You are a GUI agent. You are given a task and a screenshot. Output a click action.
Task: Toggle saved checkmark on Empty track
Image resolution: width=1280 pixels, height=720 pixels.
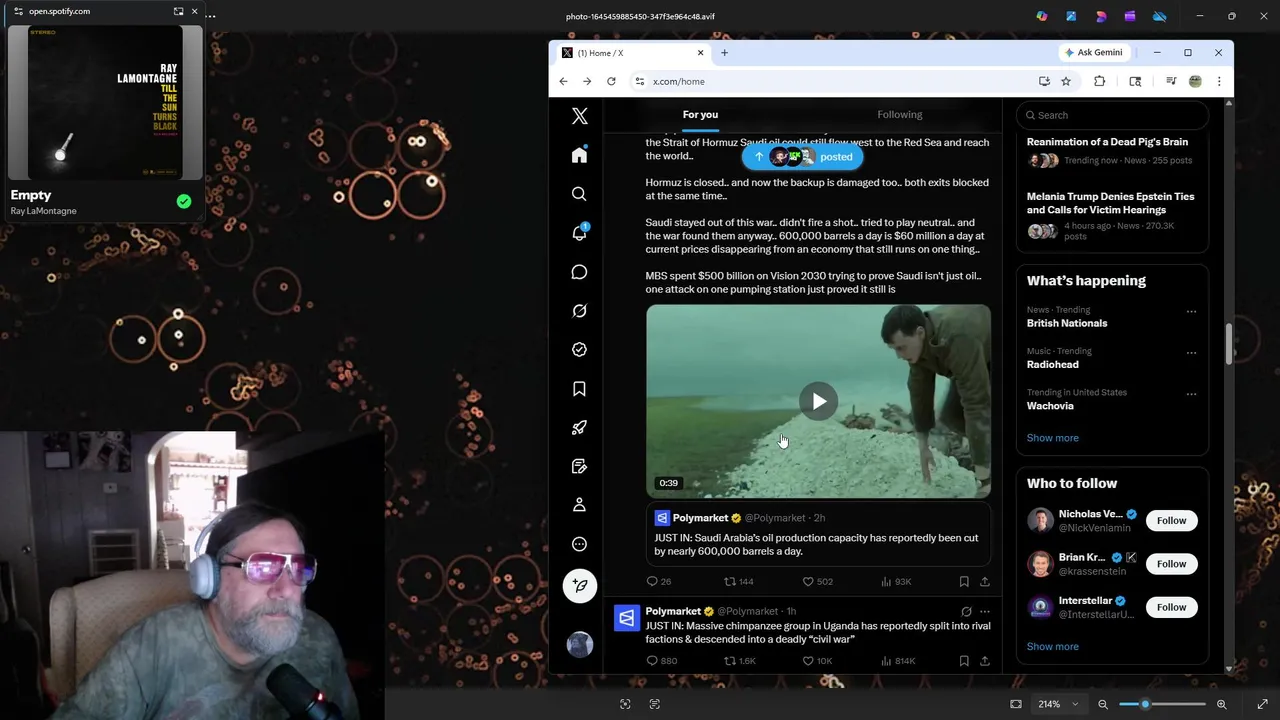pos(184,202)
